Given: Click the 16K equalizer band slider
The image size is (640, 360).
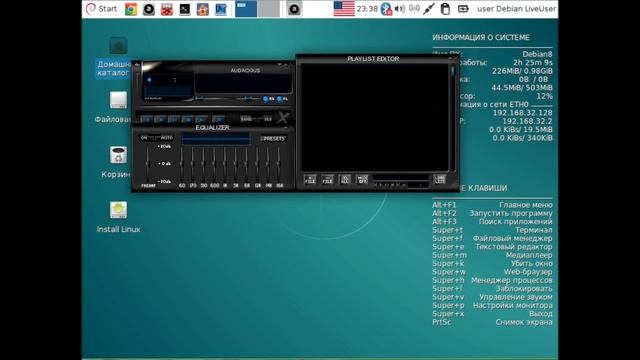Looking at the screenshot, I should point(279,164).
